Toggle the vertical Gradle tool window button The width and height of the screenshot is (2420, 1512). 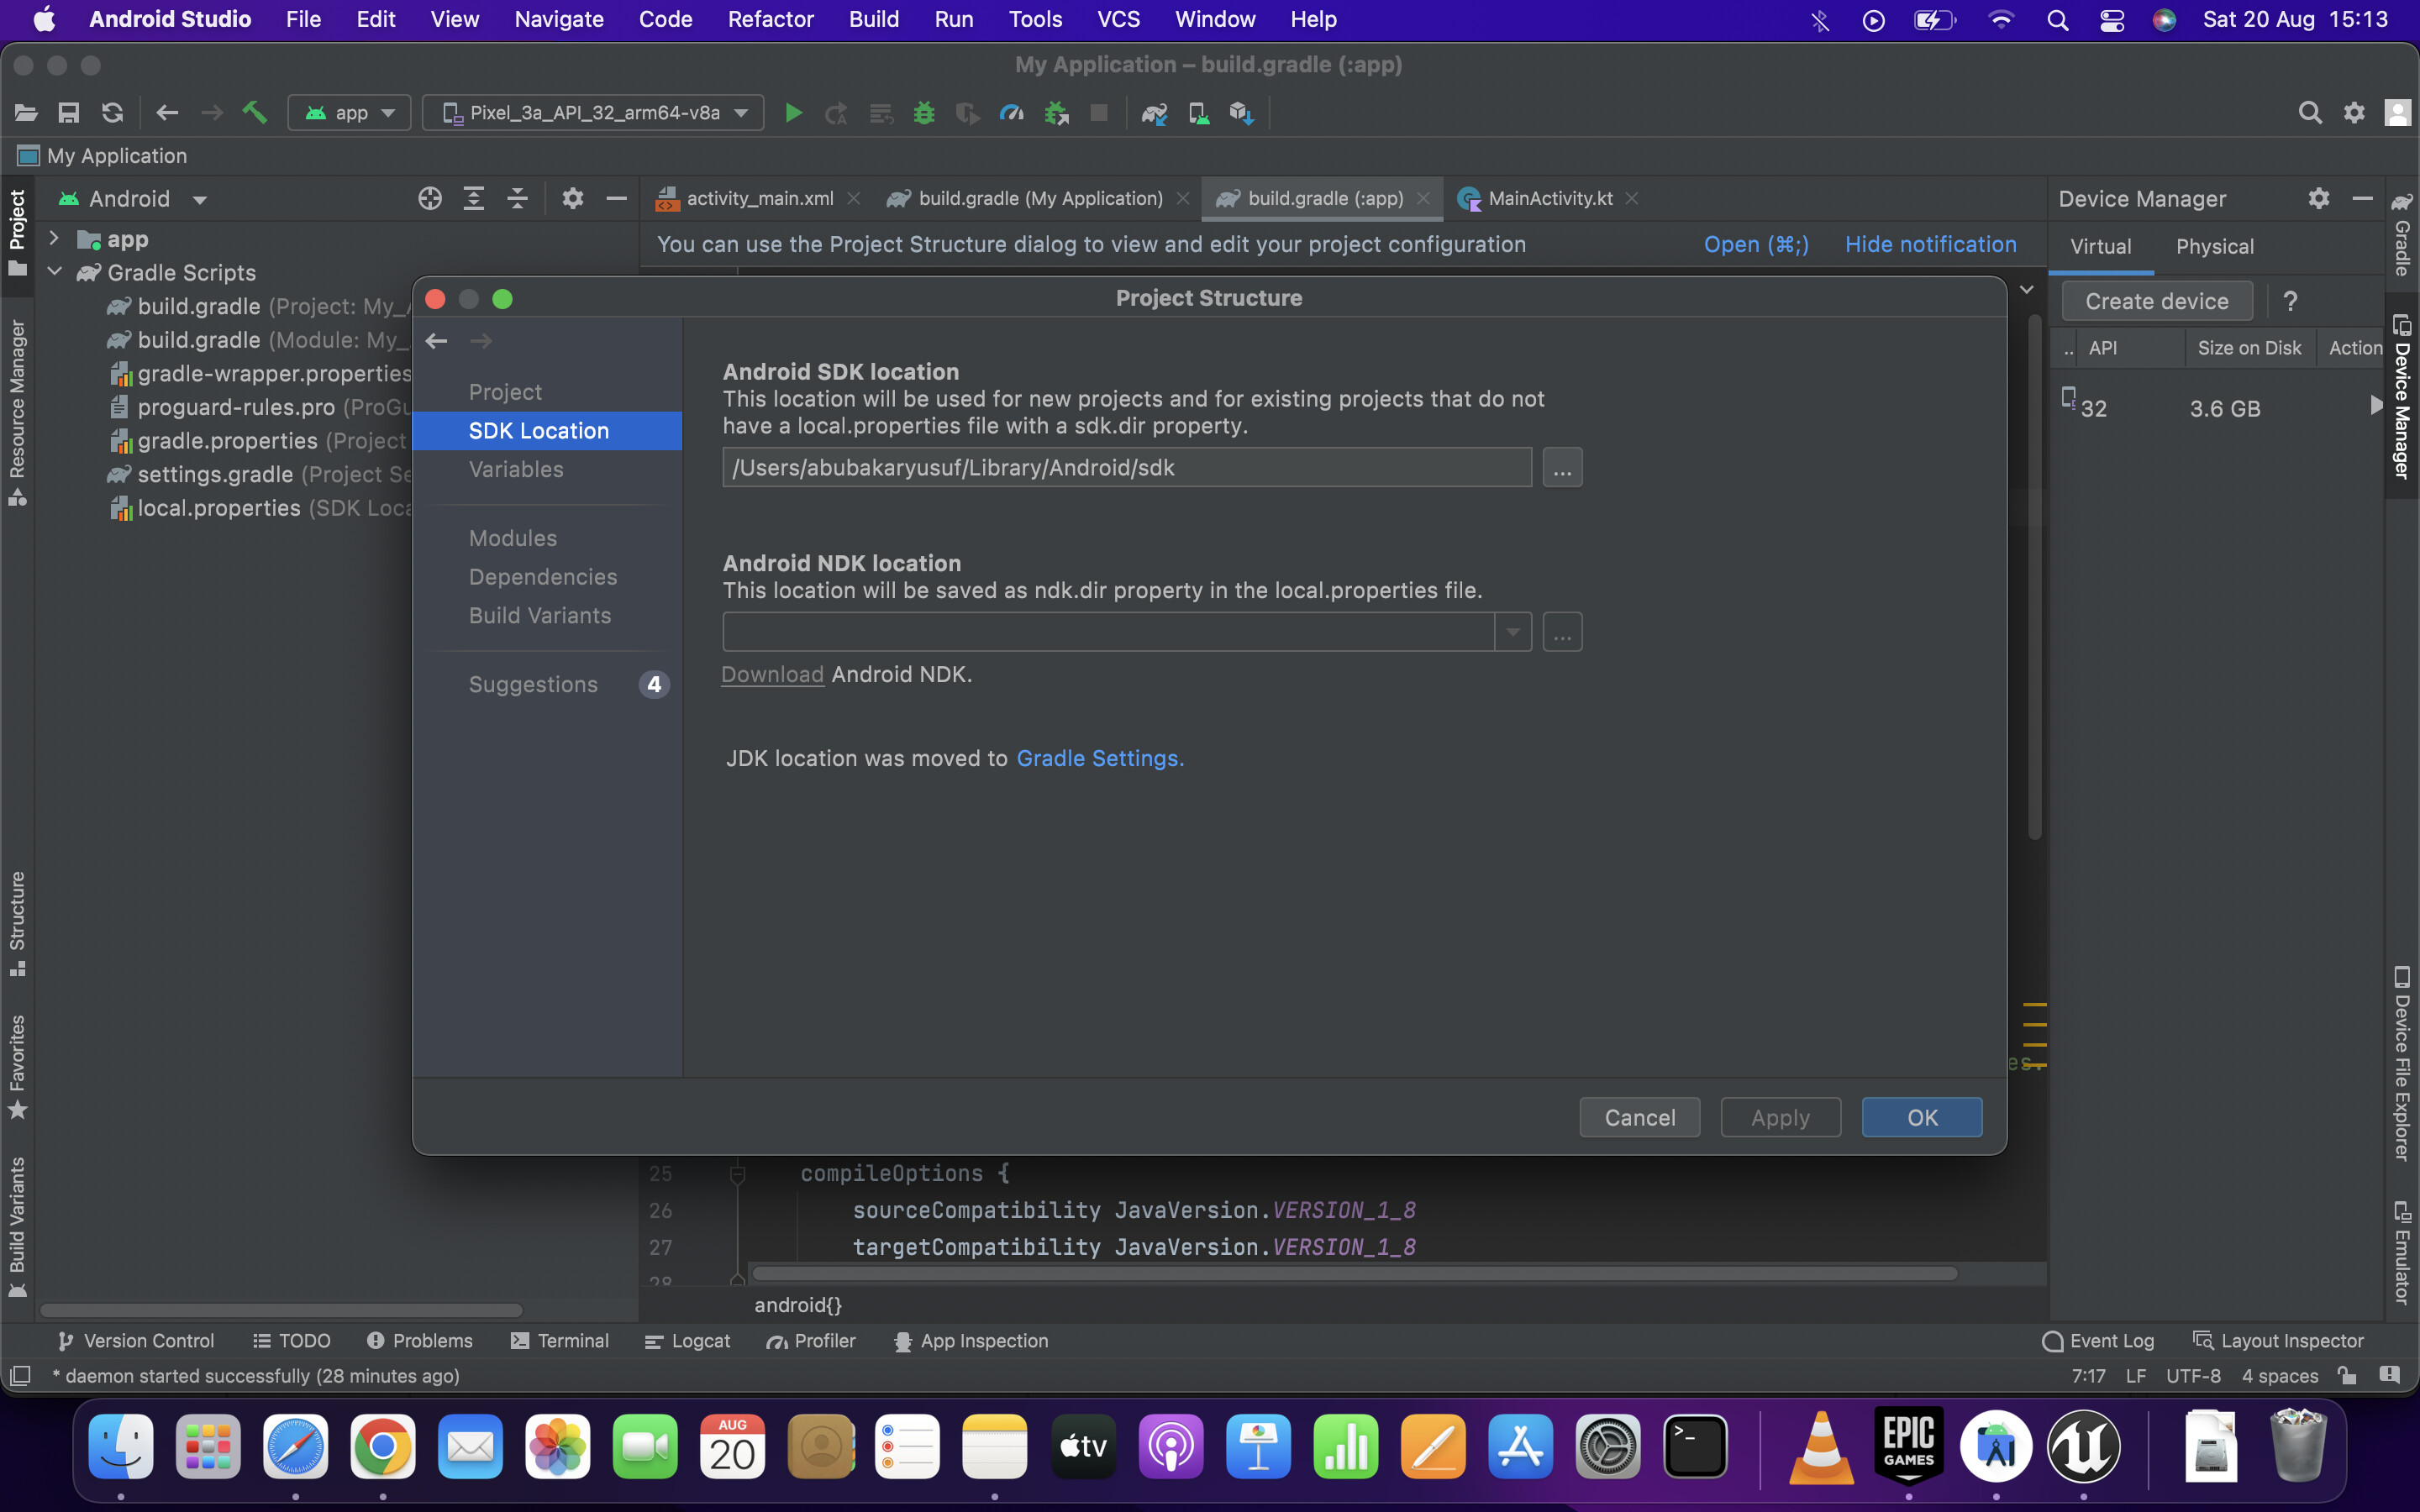pyautogui.click(x=2402, y=235)
